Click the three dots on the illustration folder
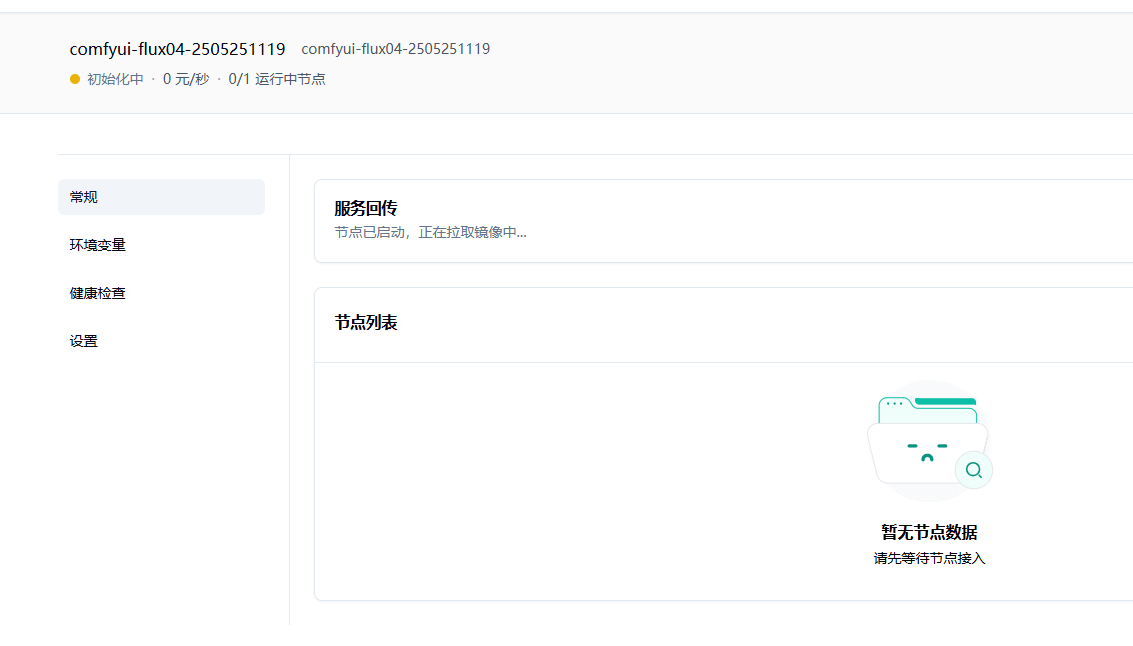The image size is (1133, 646). point(893,404)
